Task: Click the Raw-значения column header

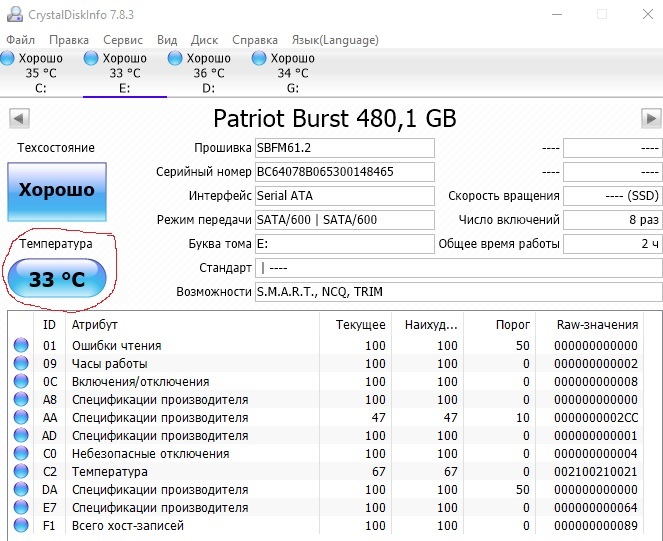Action: pyautogui.click(x=598, y=324)
